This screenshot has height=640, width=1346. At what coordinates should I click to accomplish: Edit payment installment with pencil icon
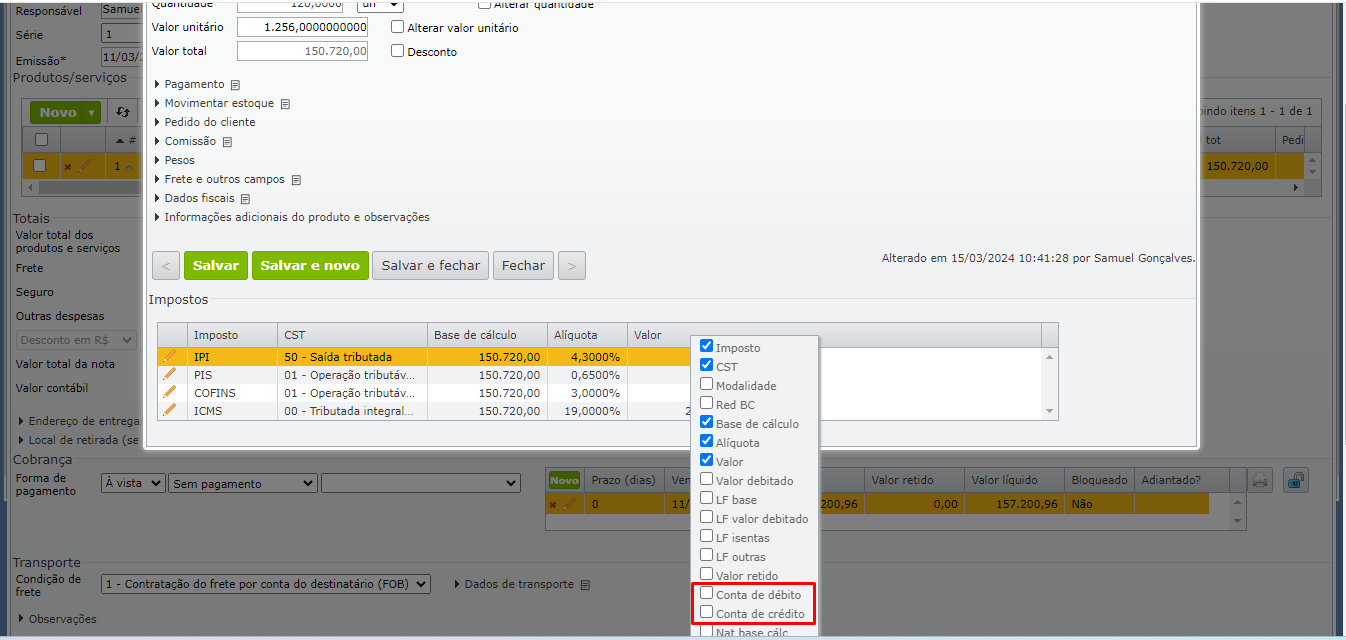569,504
